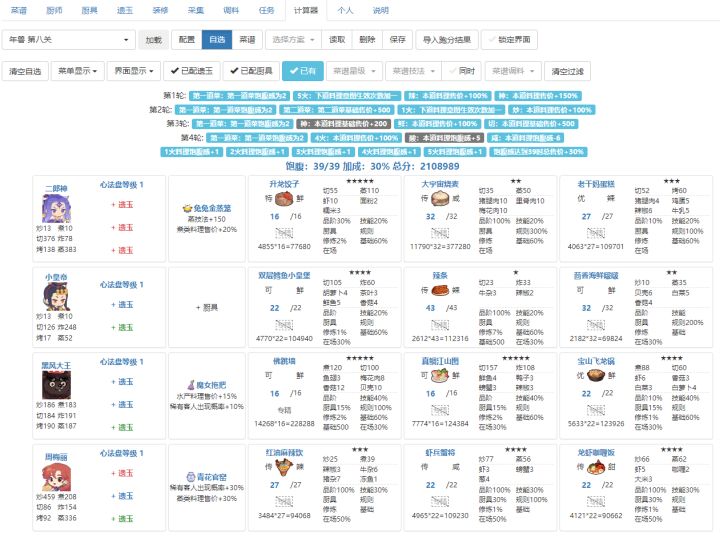Switch to the 厨师 tab
720x537 pixels.
tap(54, 10)
